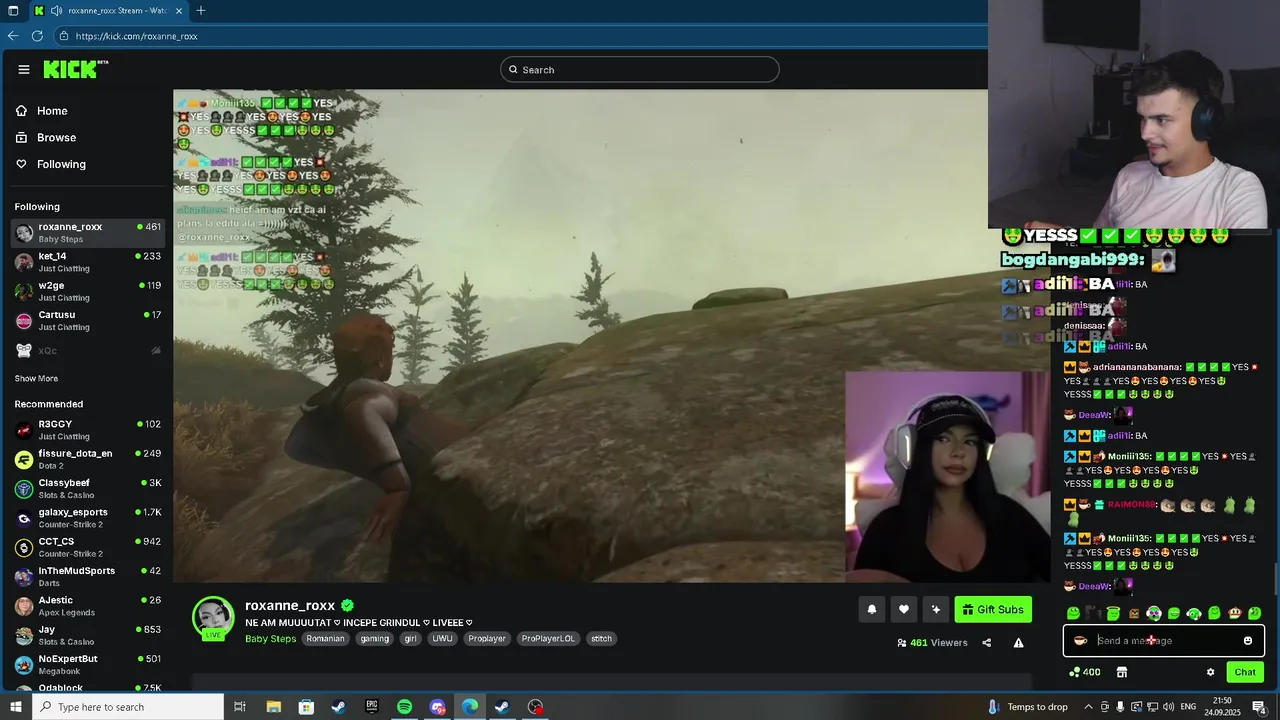Click 461 Viewers count

933,643
